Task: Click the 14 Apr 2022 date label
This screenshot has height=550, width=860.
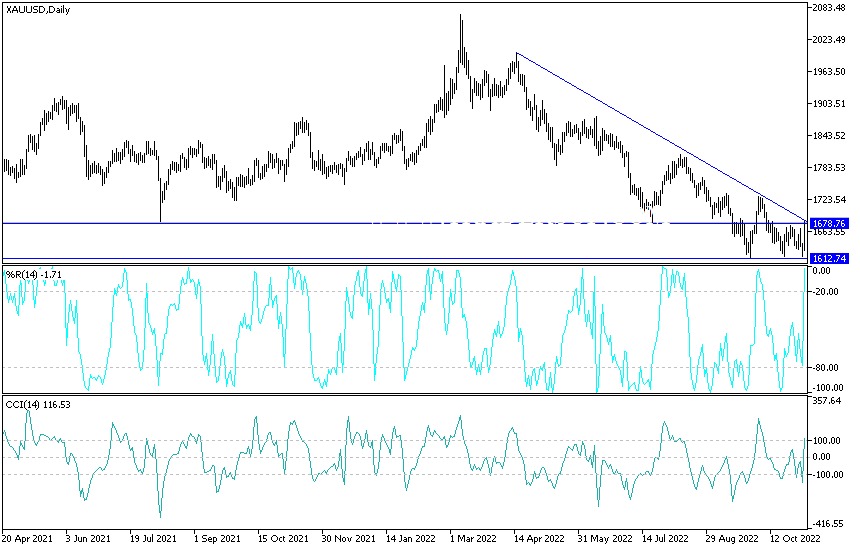Action: coord(539,538)
